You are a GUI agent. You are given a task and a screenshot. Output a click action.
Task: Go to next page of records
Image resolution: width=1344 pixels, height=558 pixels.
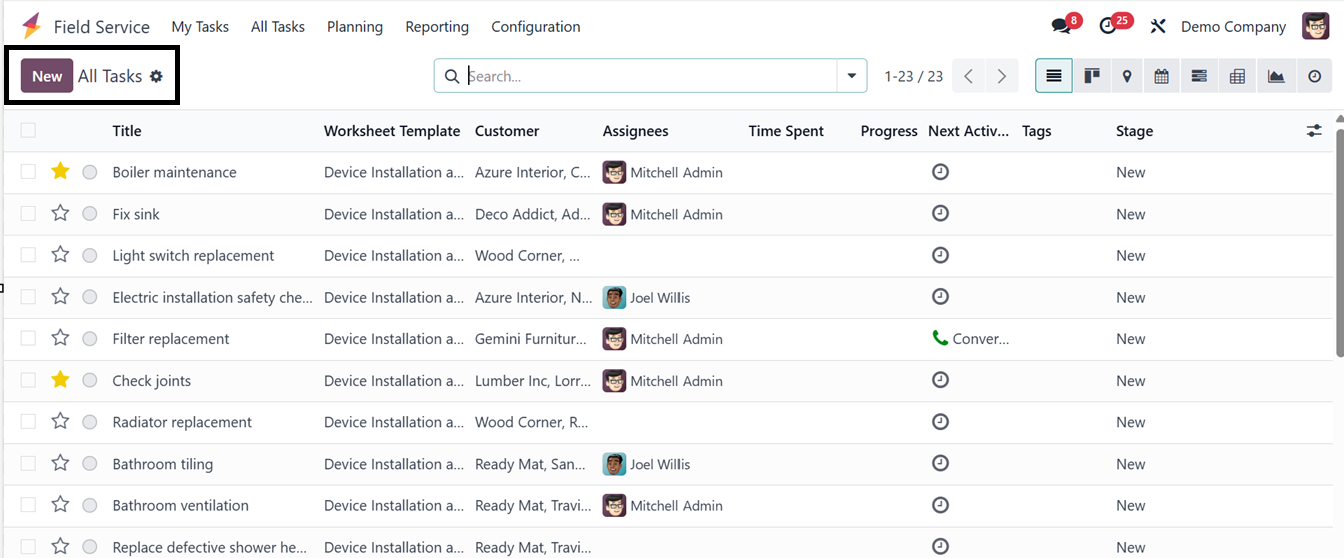click(x=1001, y=76)
